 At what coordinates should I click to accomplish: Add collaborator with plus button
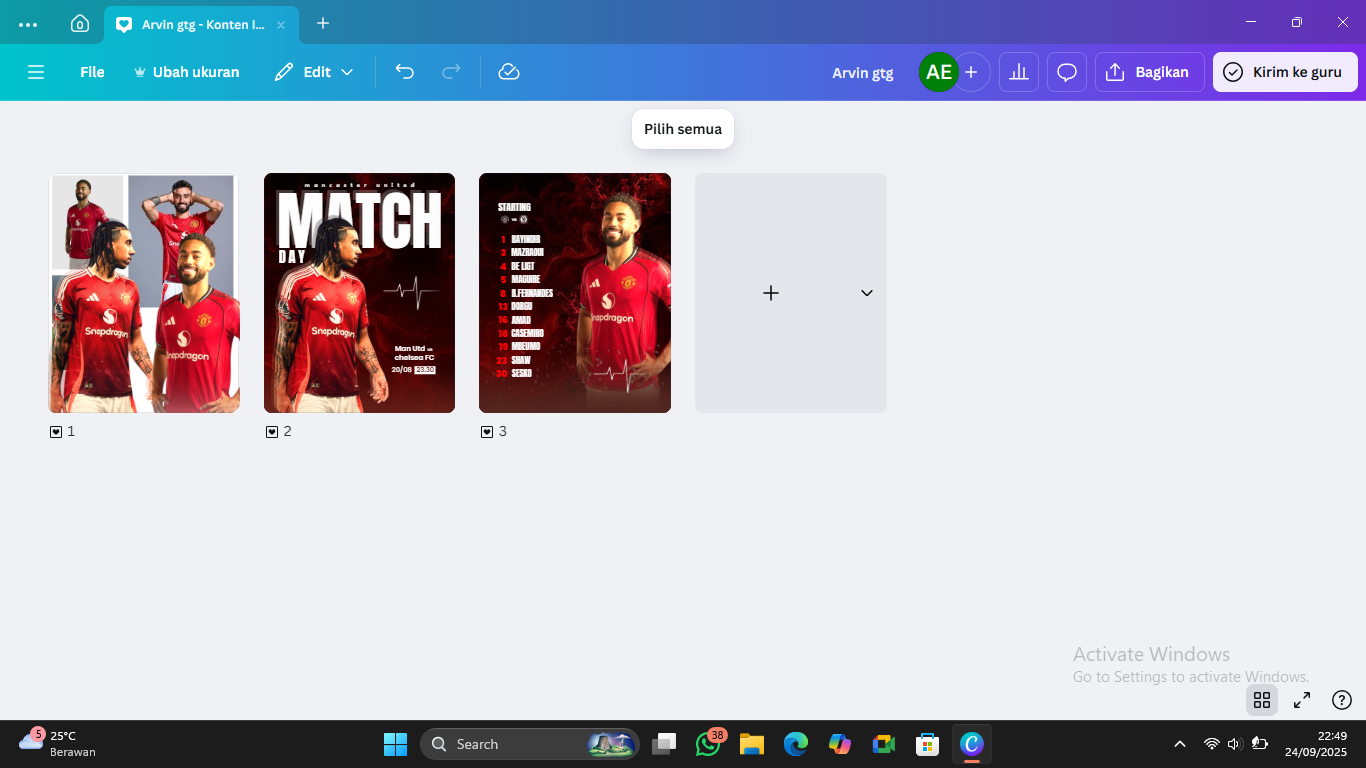(971, 72)
